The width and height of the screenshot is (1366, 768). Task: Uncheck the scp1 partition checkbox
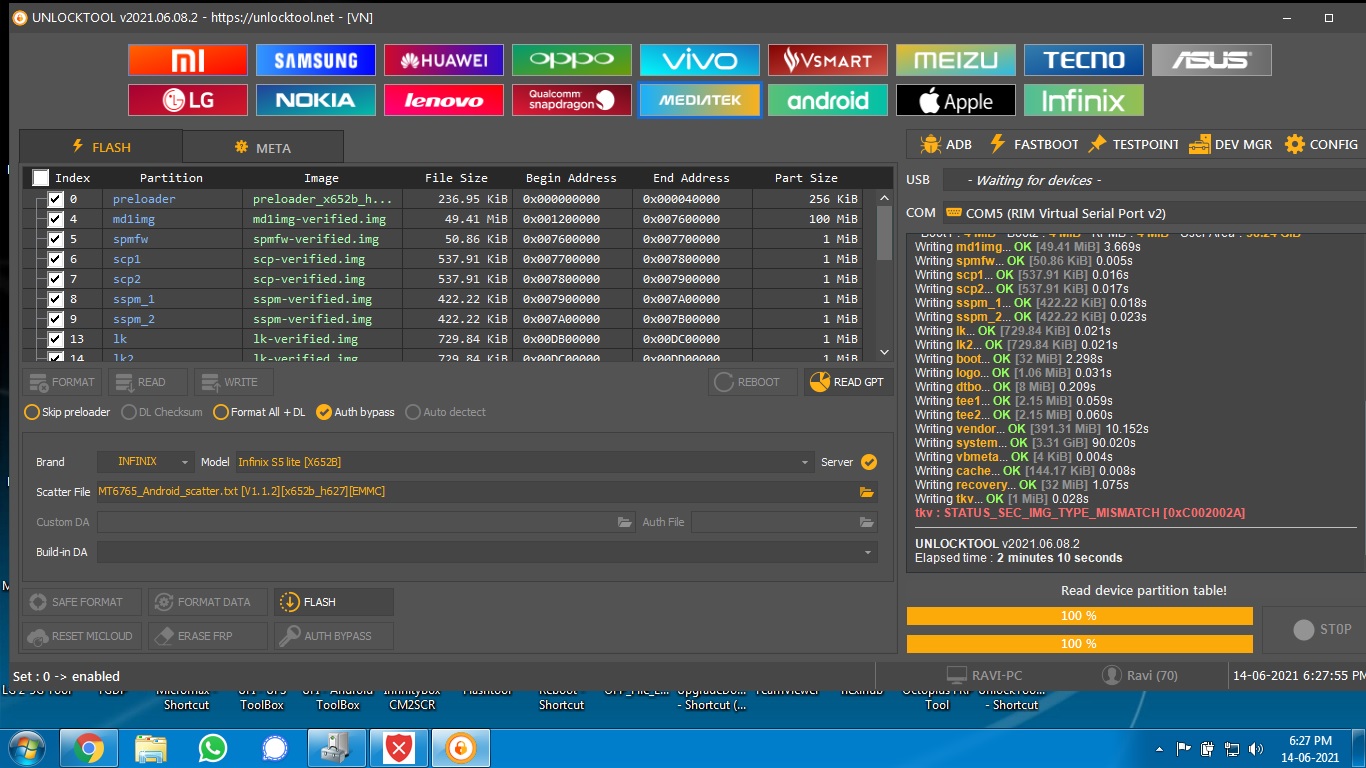(56, 259)
